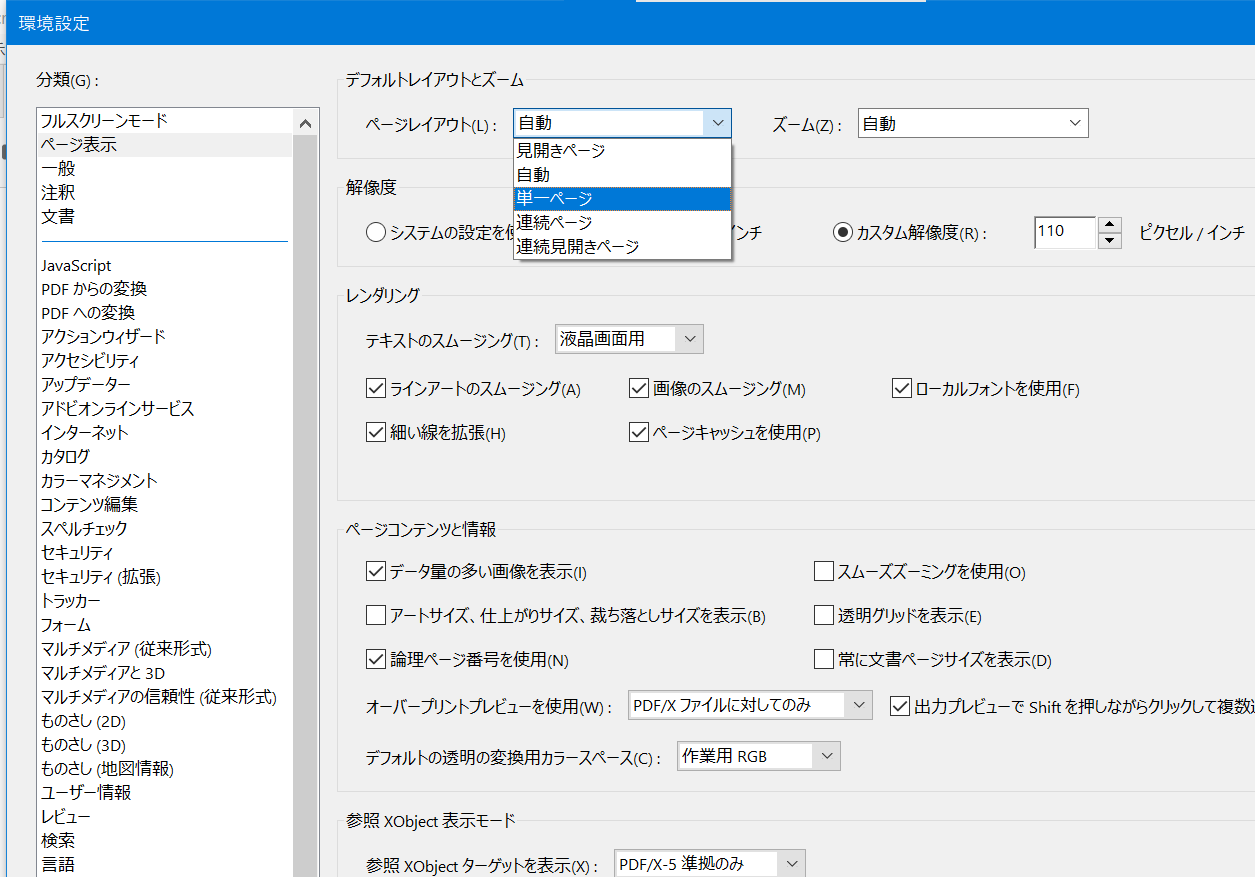Click the custom resolution value field
The image size is (1255, 877).
1064,232
